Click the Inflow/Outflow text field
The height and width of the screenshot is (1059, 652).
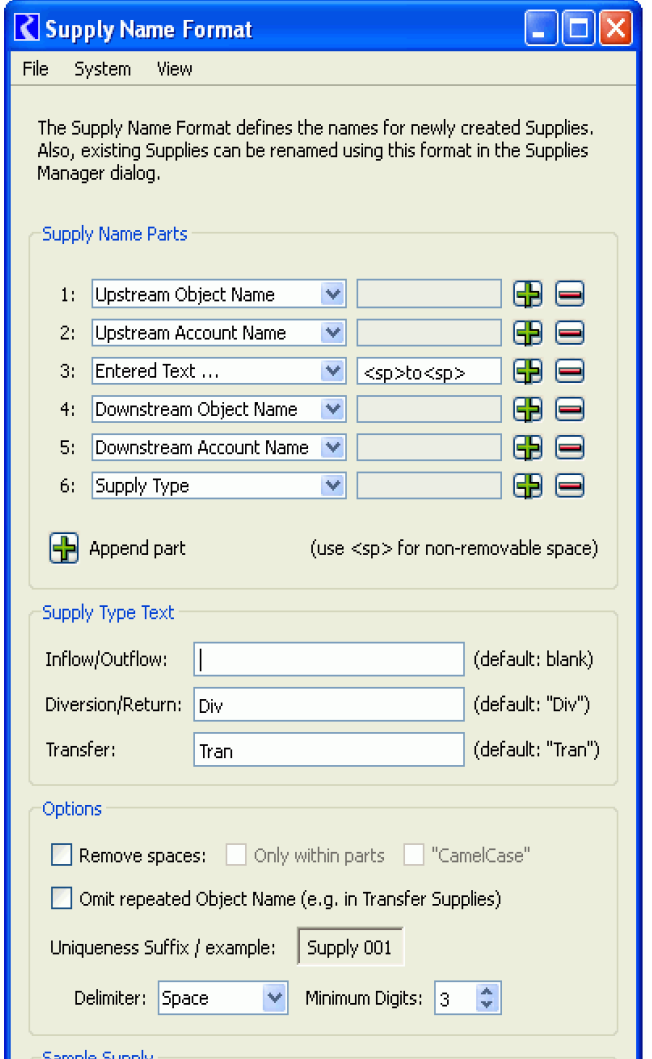click(x=329, y=660)
